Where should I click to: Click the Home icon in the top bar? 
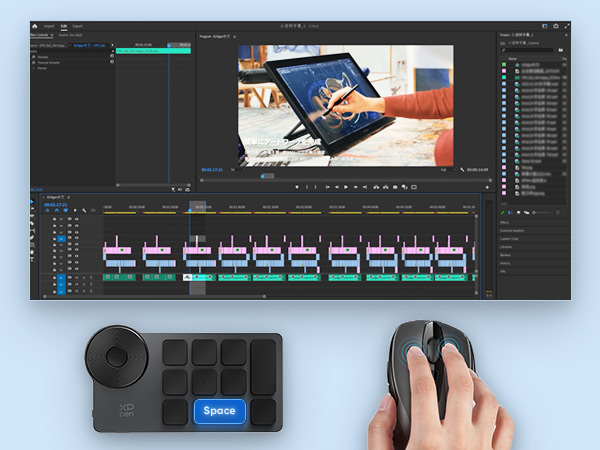[36, 26]
